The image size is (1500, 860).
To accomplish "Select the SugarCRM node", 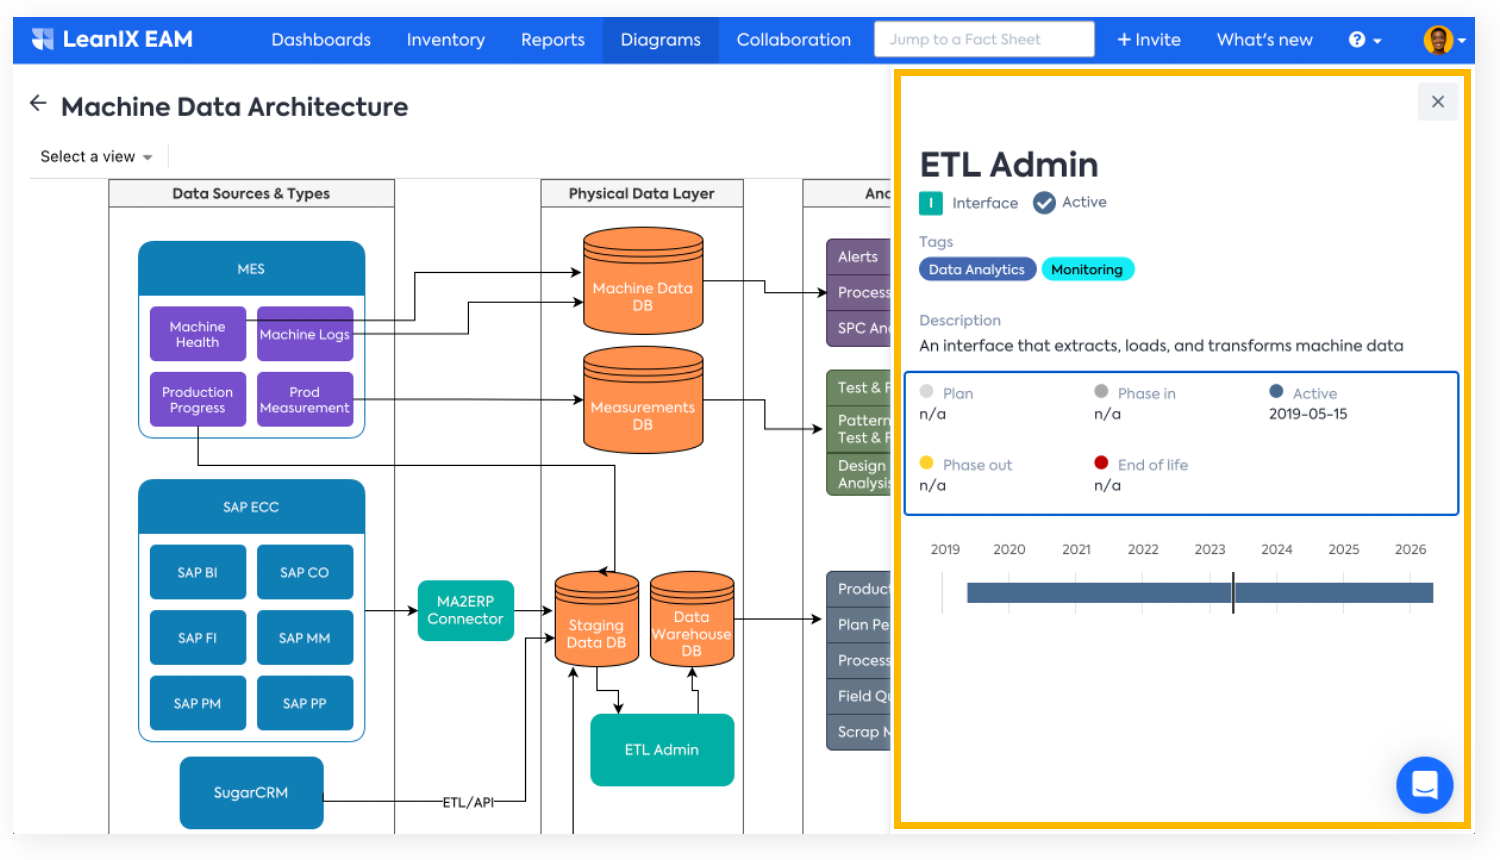I will (x=251, y=793).
